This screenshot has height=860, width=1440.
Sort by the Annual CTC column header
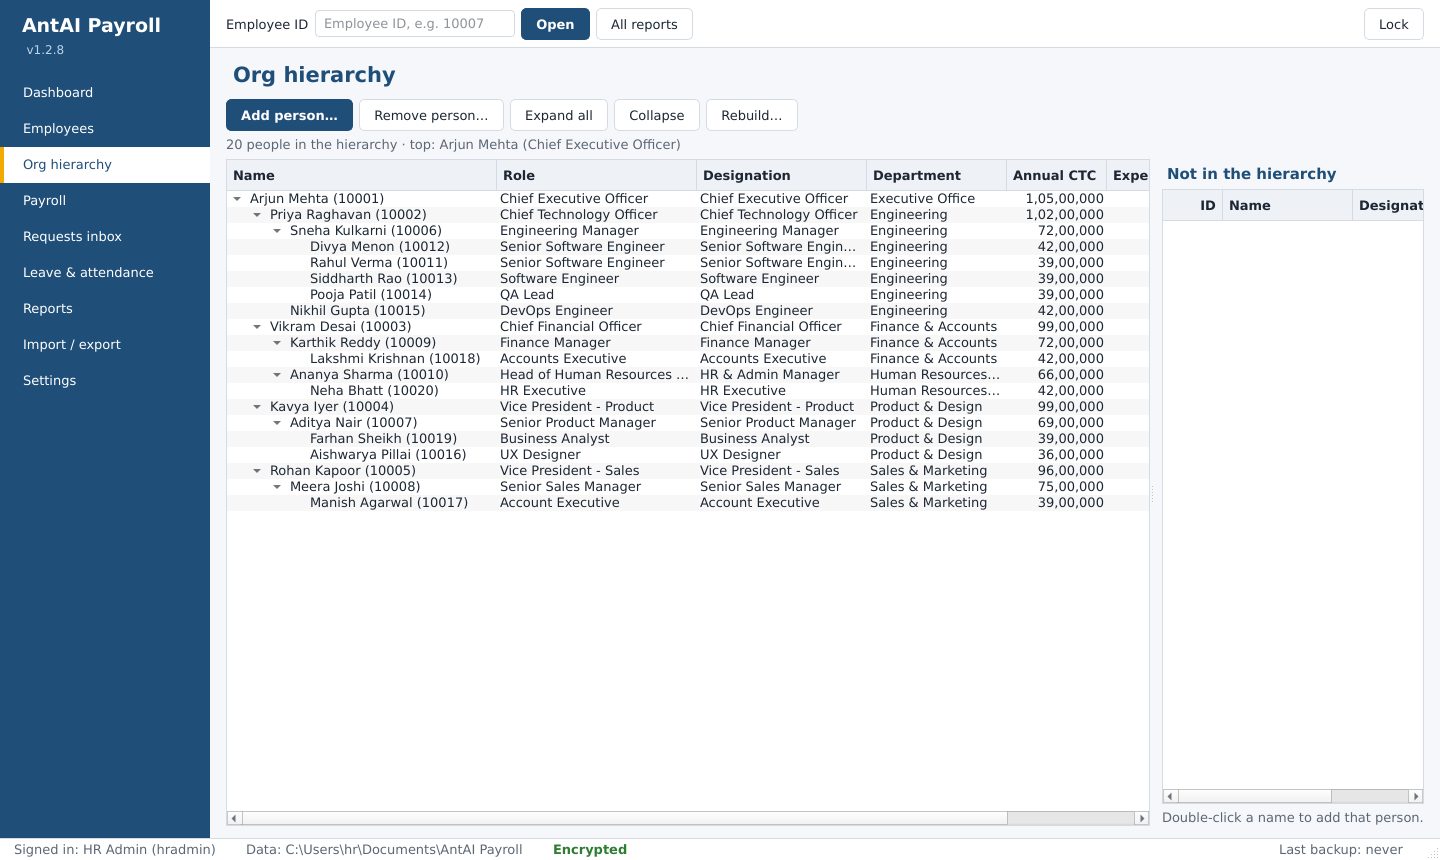point(1056,175)
